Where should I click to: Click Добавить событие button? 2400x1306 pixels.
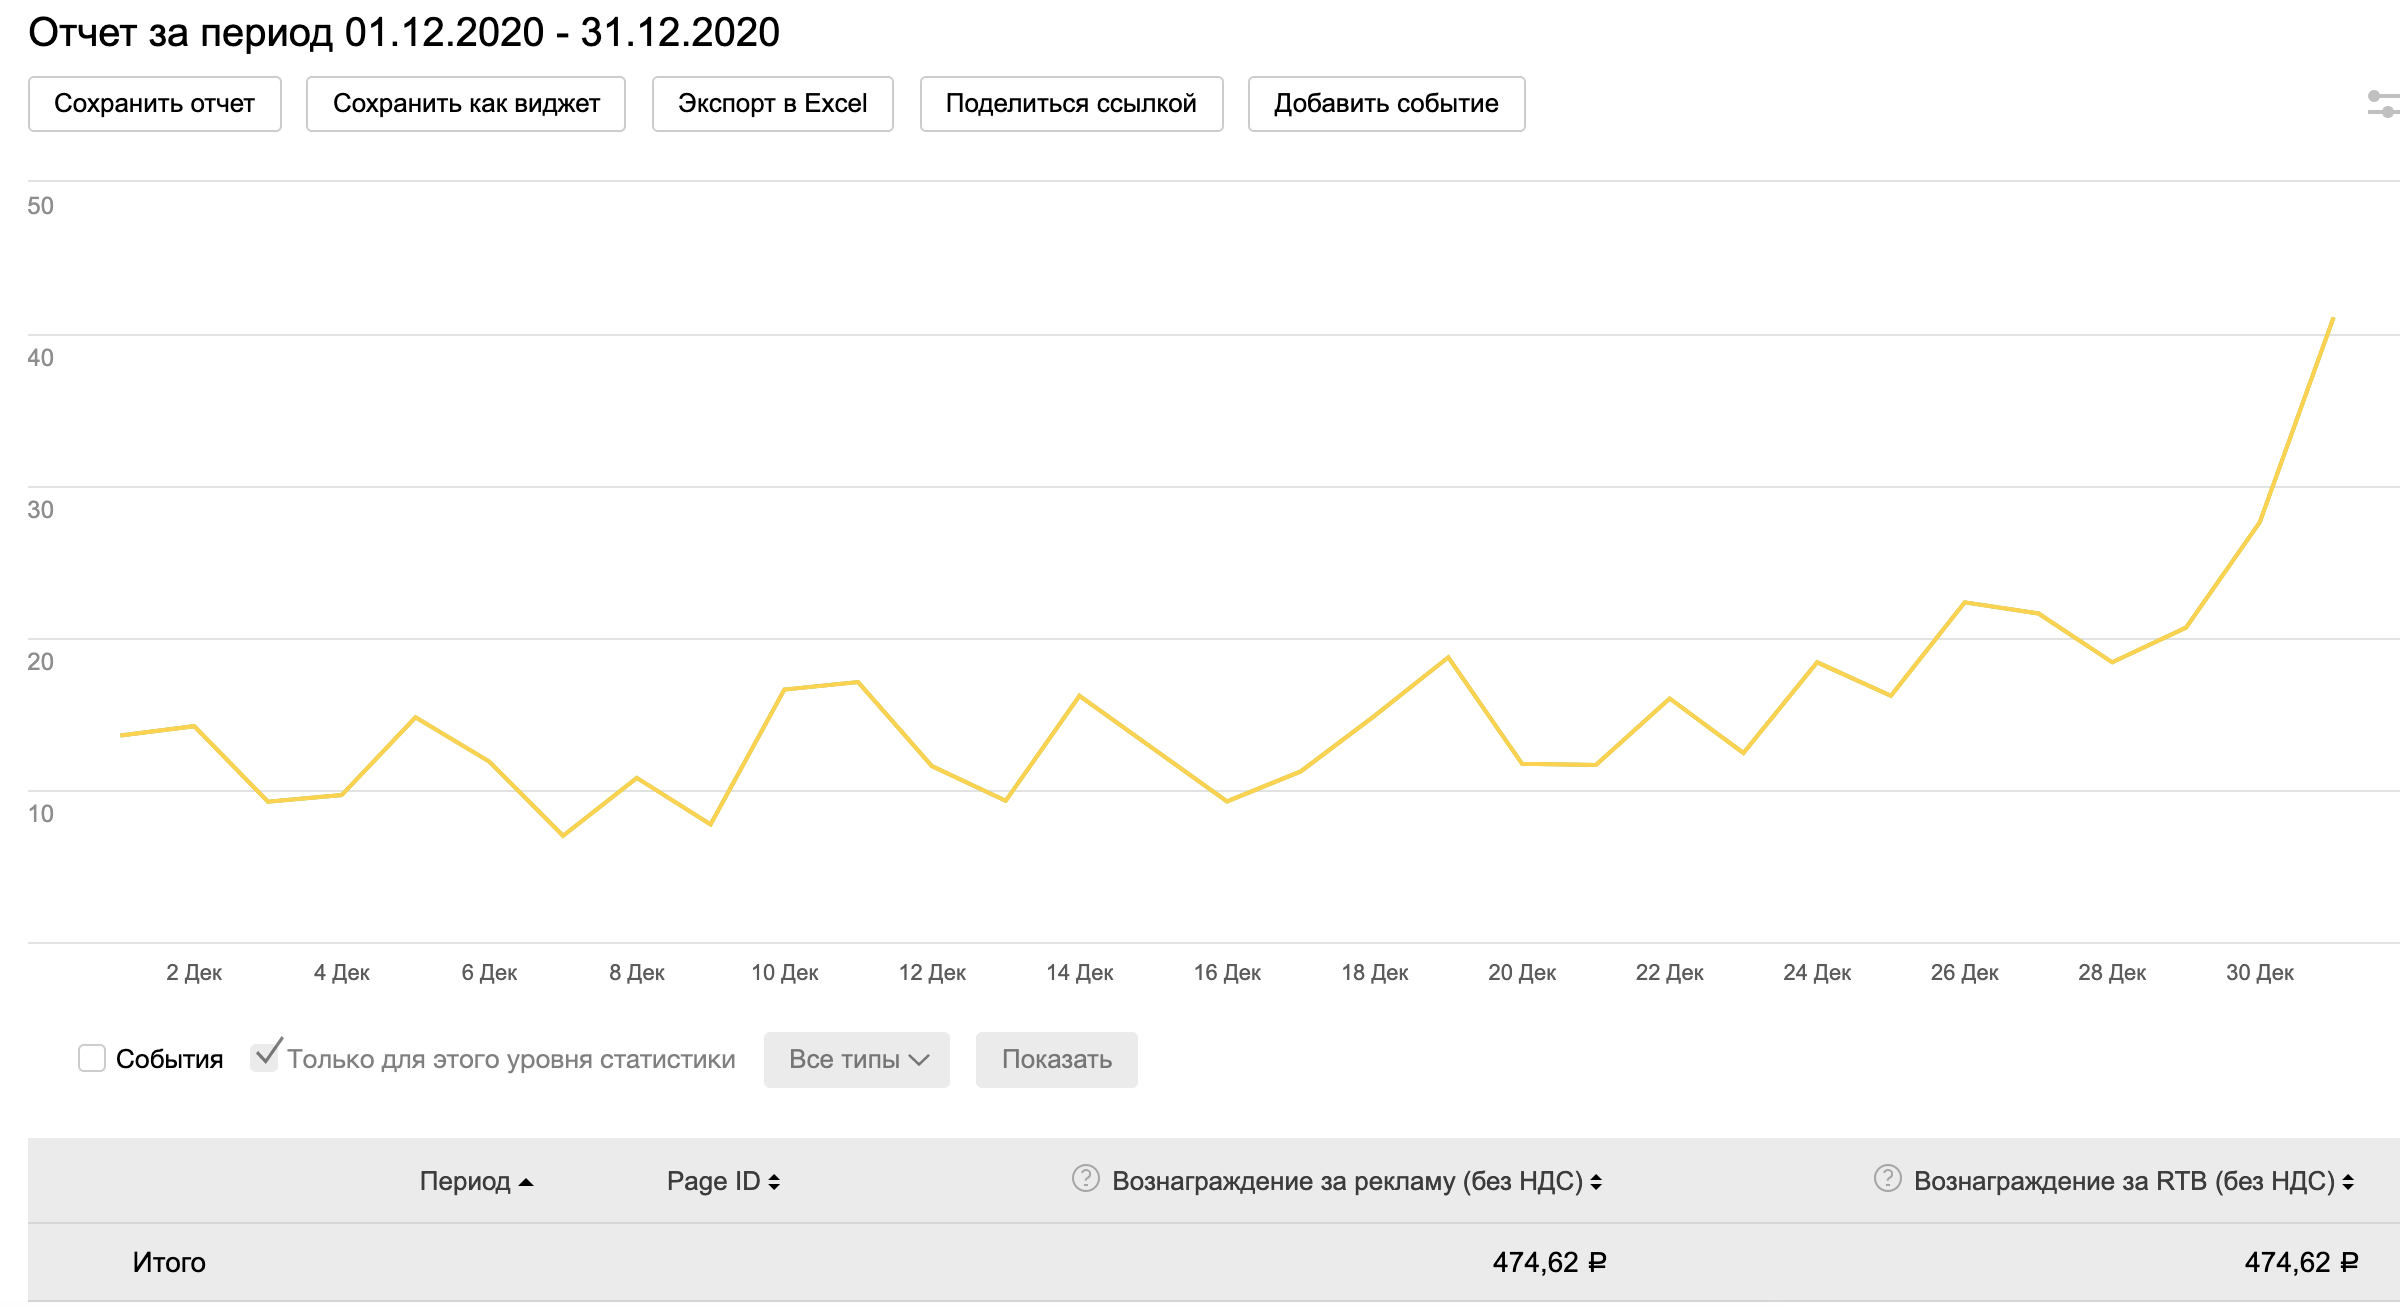click(1386, 104)
